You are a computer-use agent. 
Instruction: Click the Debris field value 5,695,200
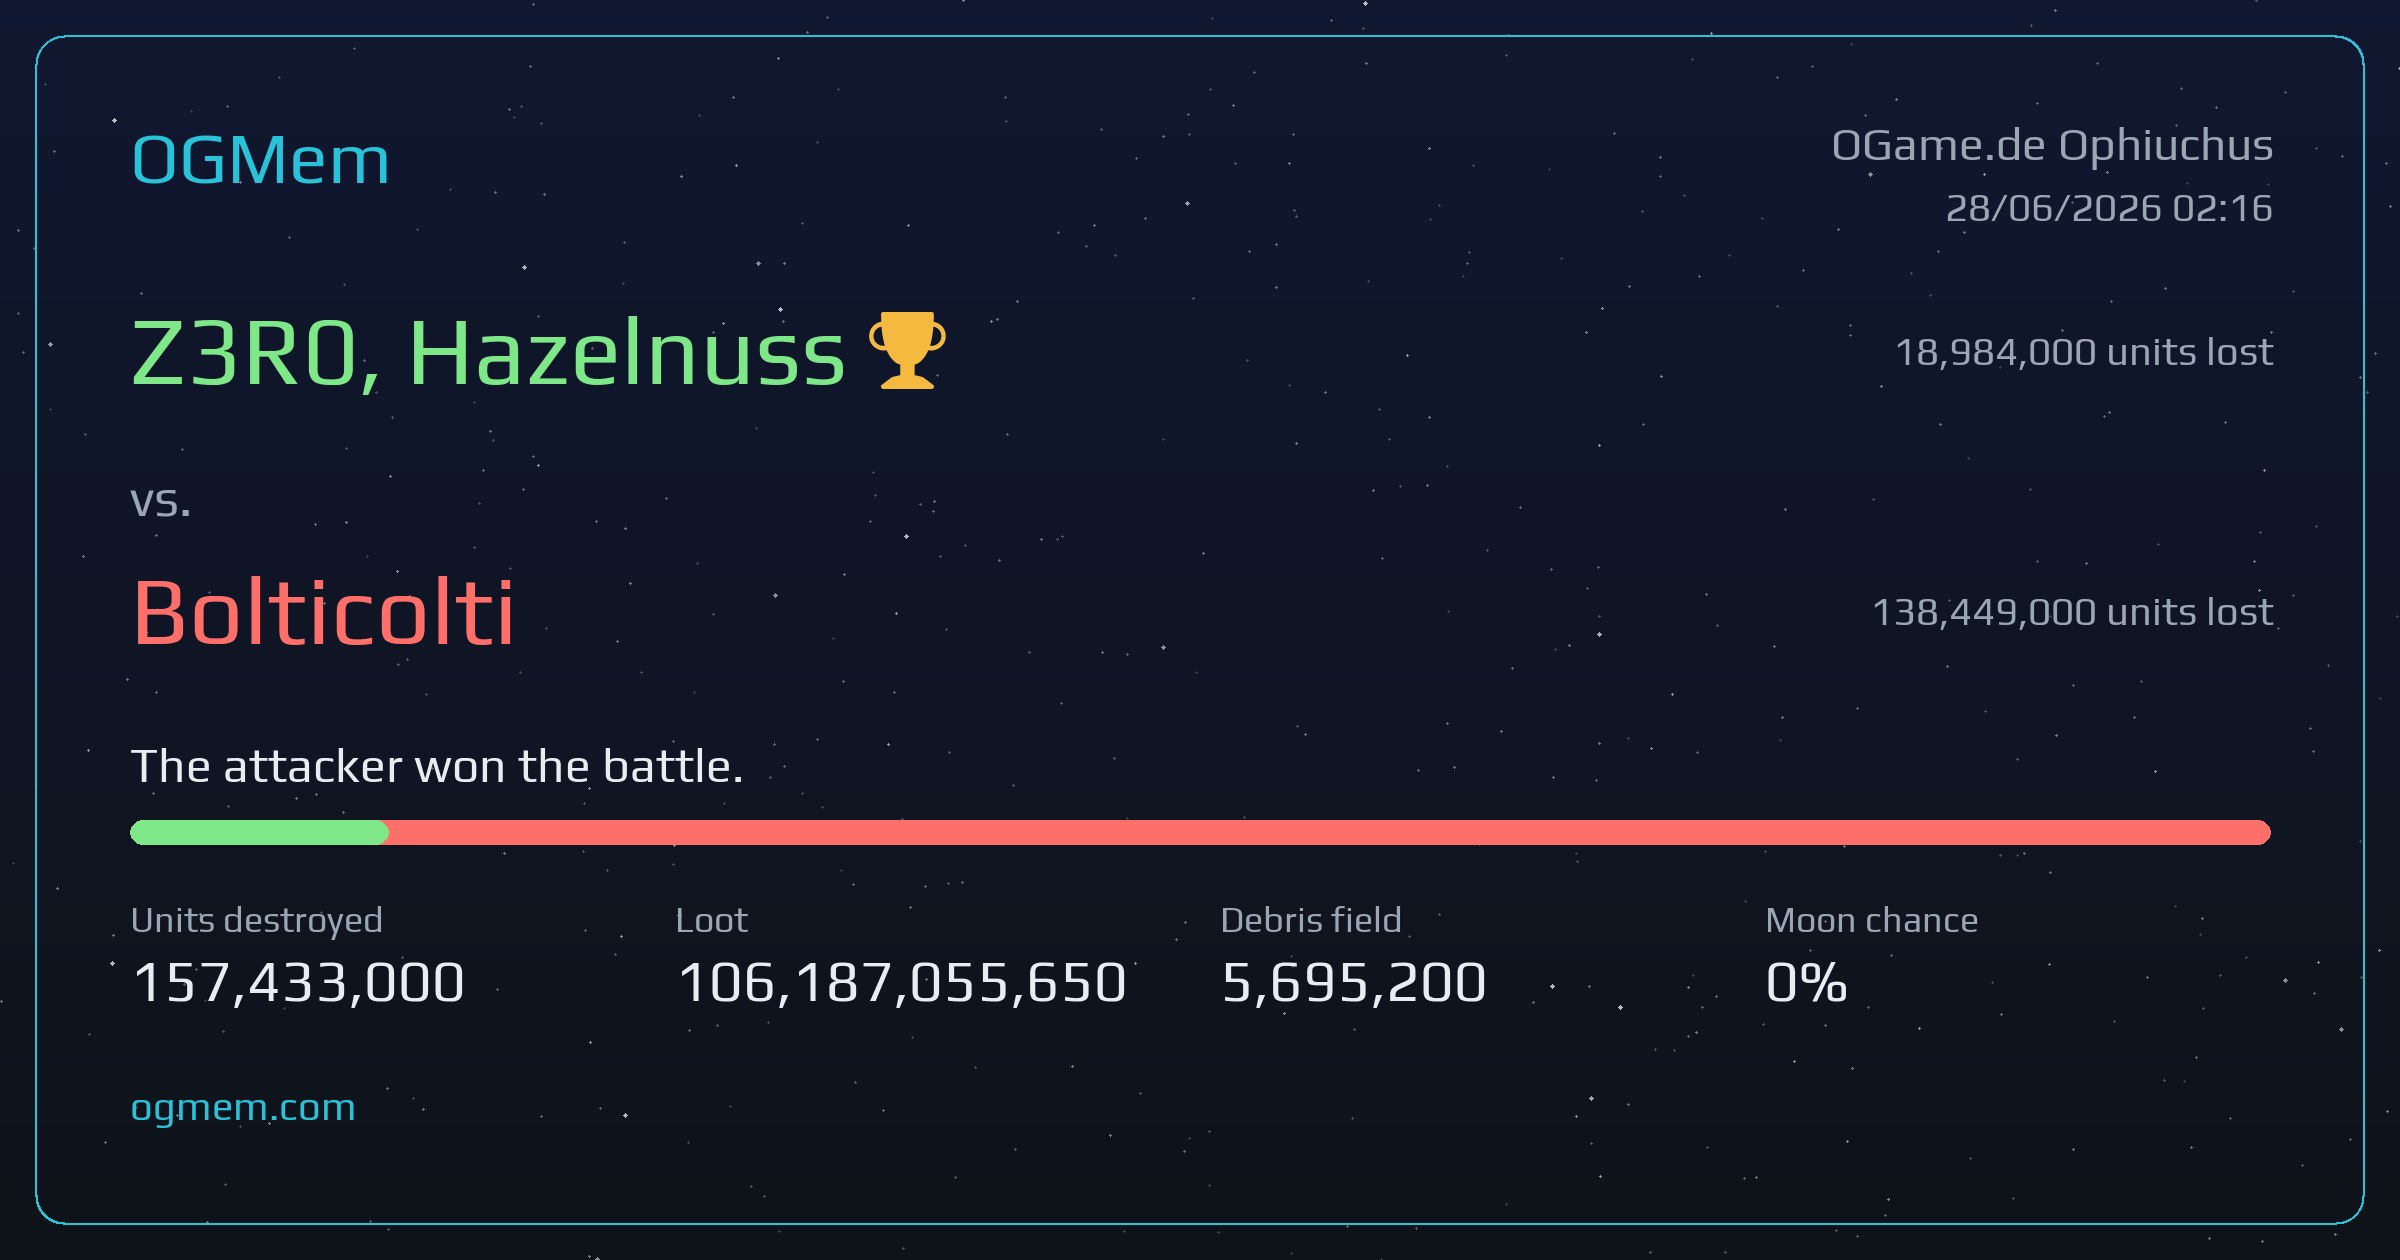pos(1354,982)
